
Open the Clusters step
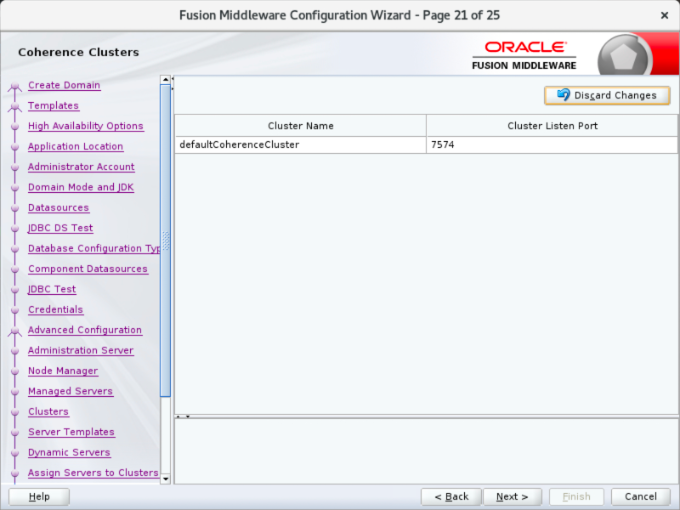pyautogui.click(x=48, y=411)
